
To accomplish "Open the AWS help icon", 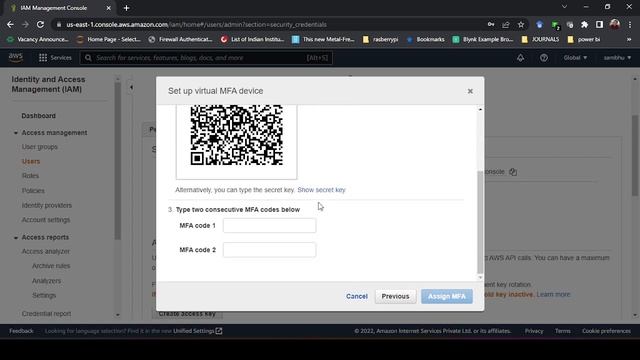I will [544, 58].
